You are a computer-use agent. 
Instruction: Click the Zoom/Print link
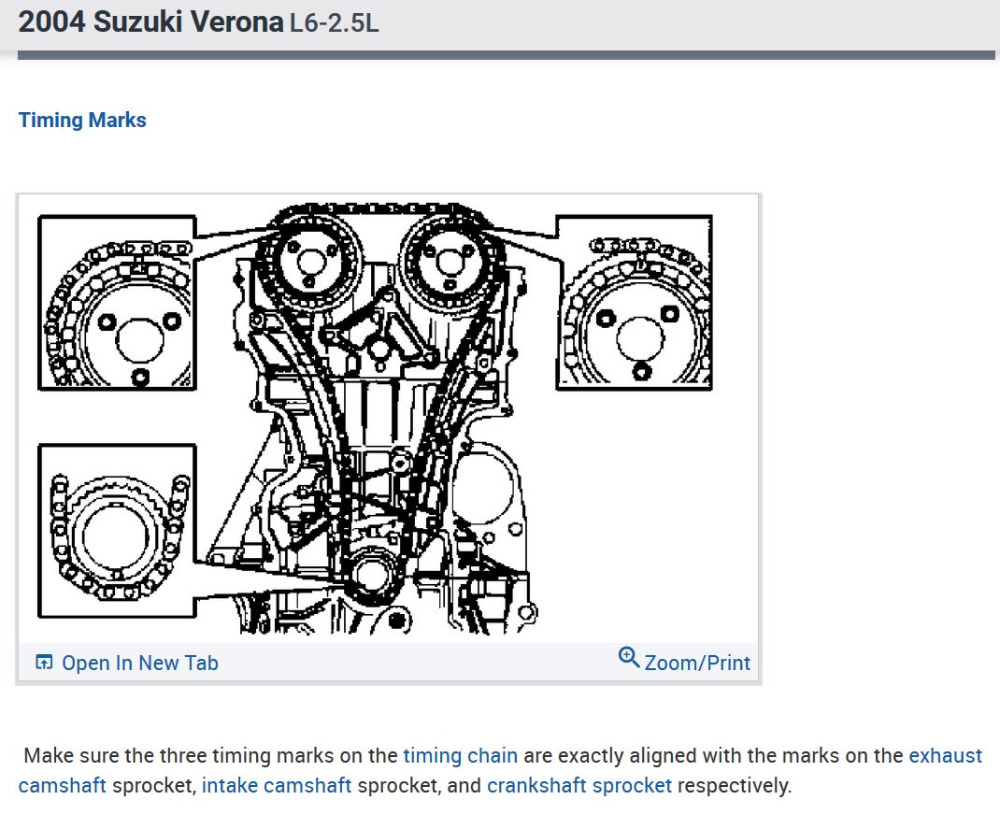pyautogui.click(x=684, y=661)
